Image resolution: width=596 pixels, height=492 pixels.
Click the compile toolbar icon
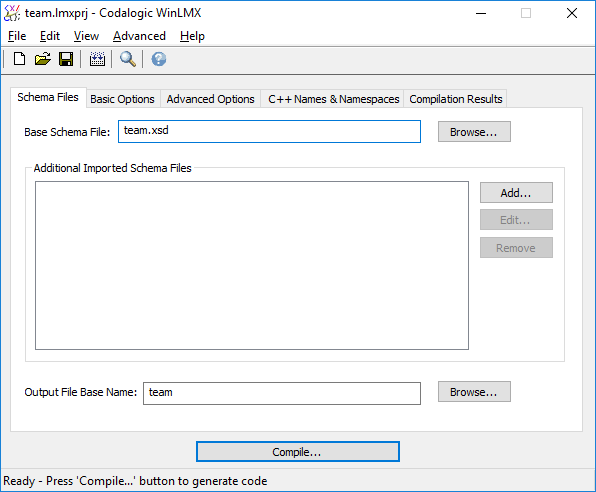tap(97, 59)
